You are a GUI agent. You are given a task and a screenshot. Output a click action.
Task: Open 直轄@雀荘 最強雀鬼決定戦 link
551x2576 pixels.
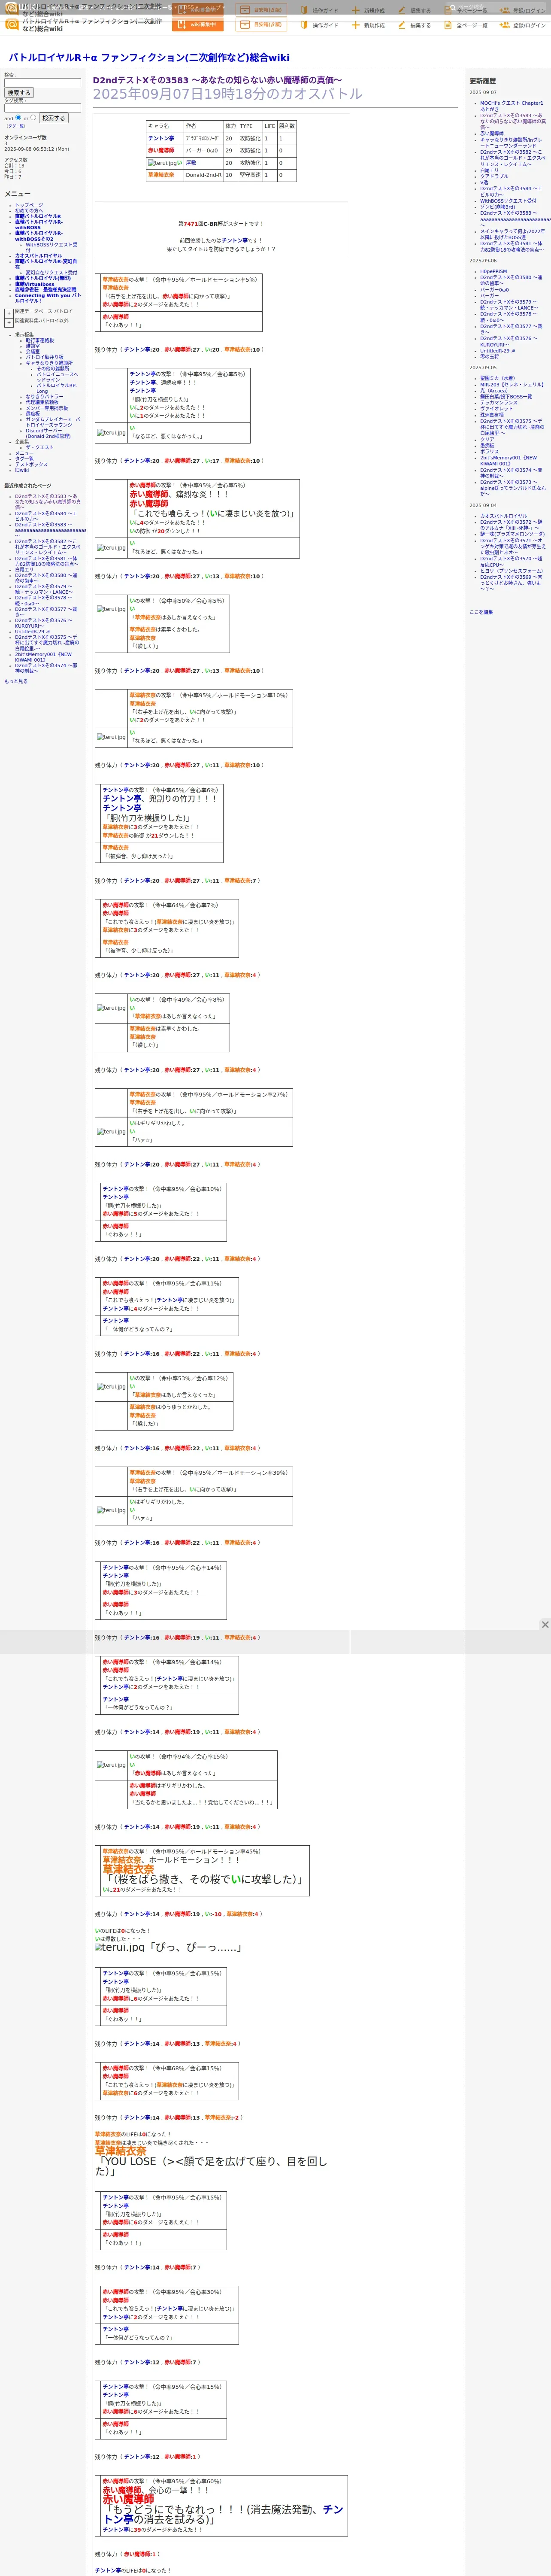click(x=45, y=290)
